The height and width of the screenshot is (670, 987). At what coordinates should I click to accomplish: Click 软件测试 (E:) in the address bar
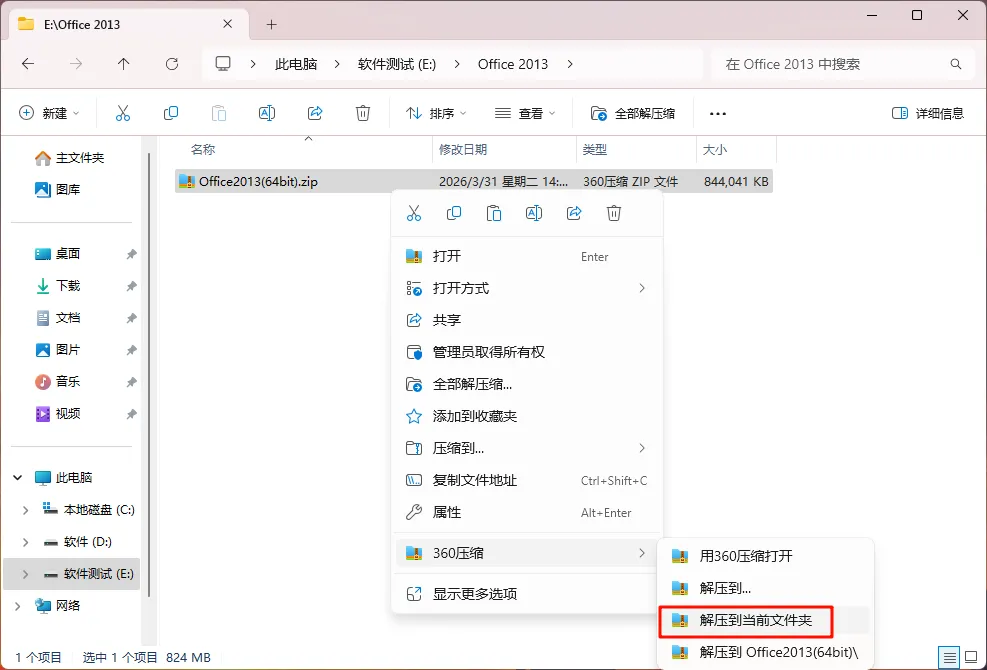(397, 64)
